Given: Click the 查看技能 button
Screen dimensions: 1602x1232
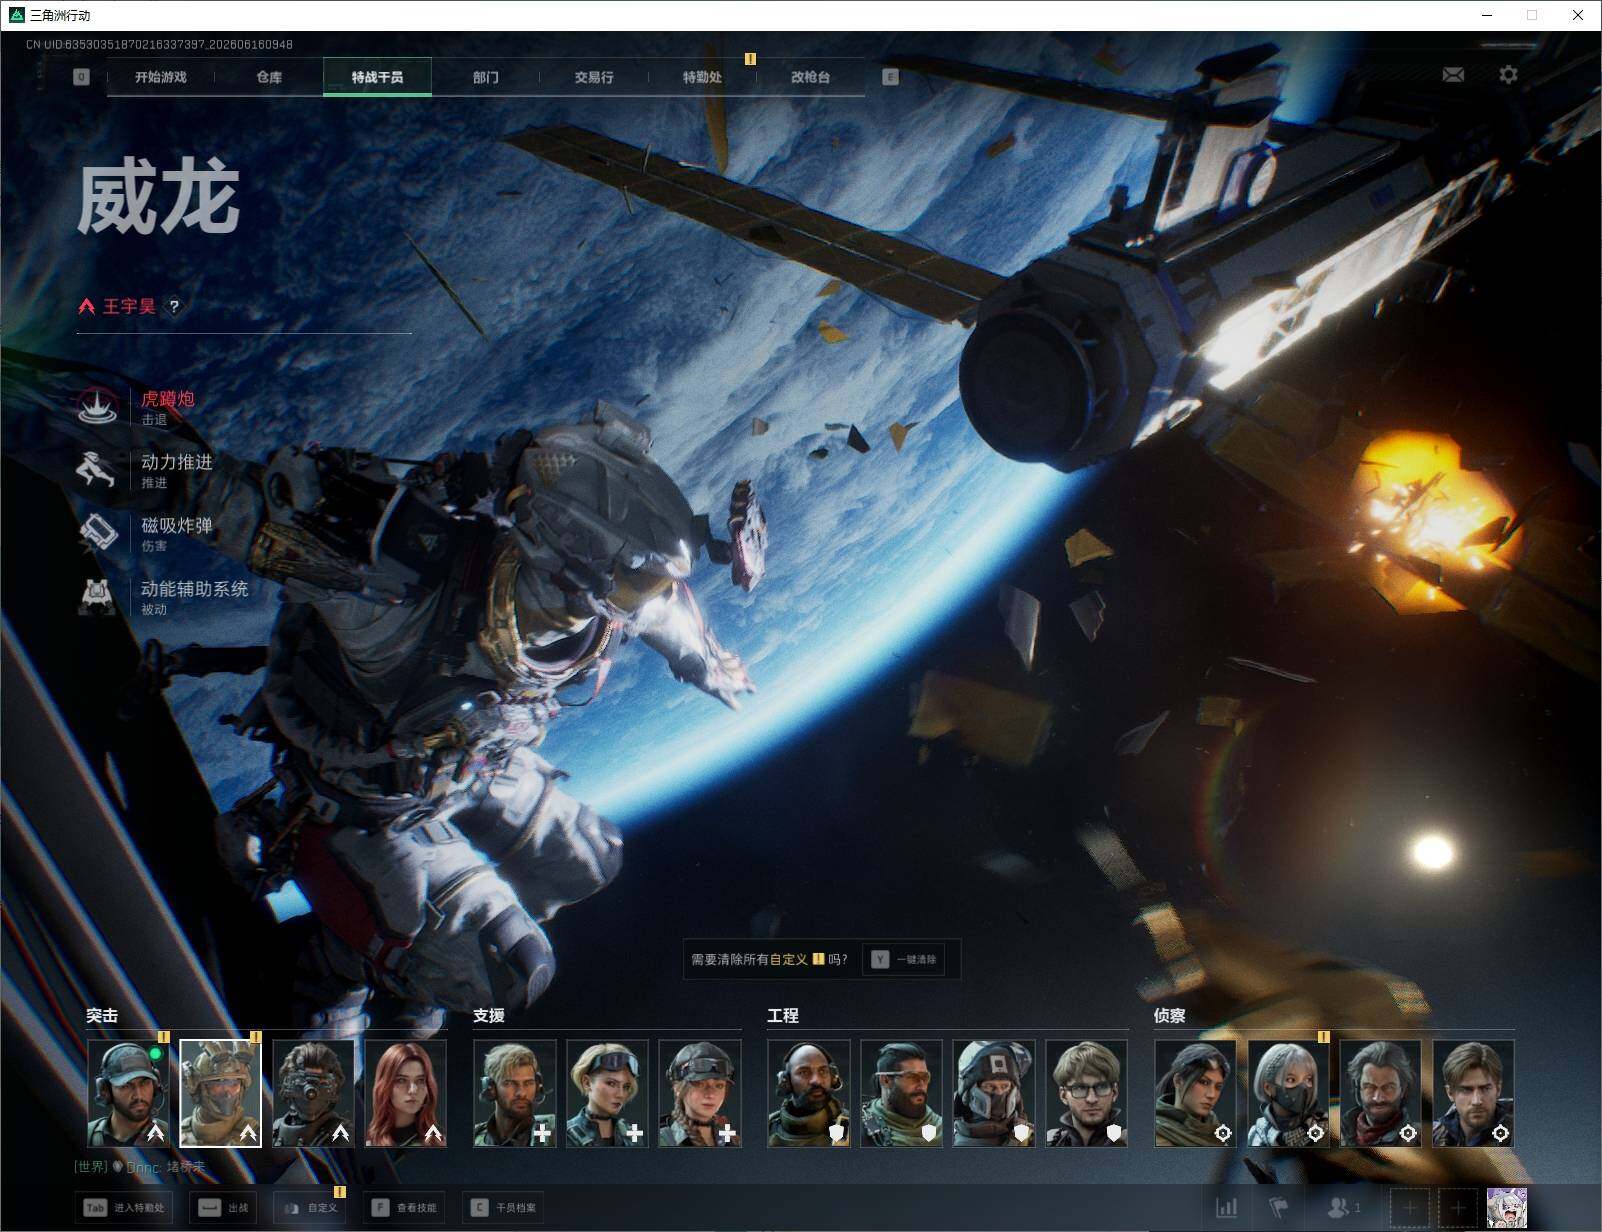Looking at the screenshot, I should point(405,1208).
